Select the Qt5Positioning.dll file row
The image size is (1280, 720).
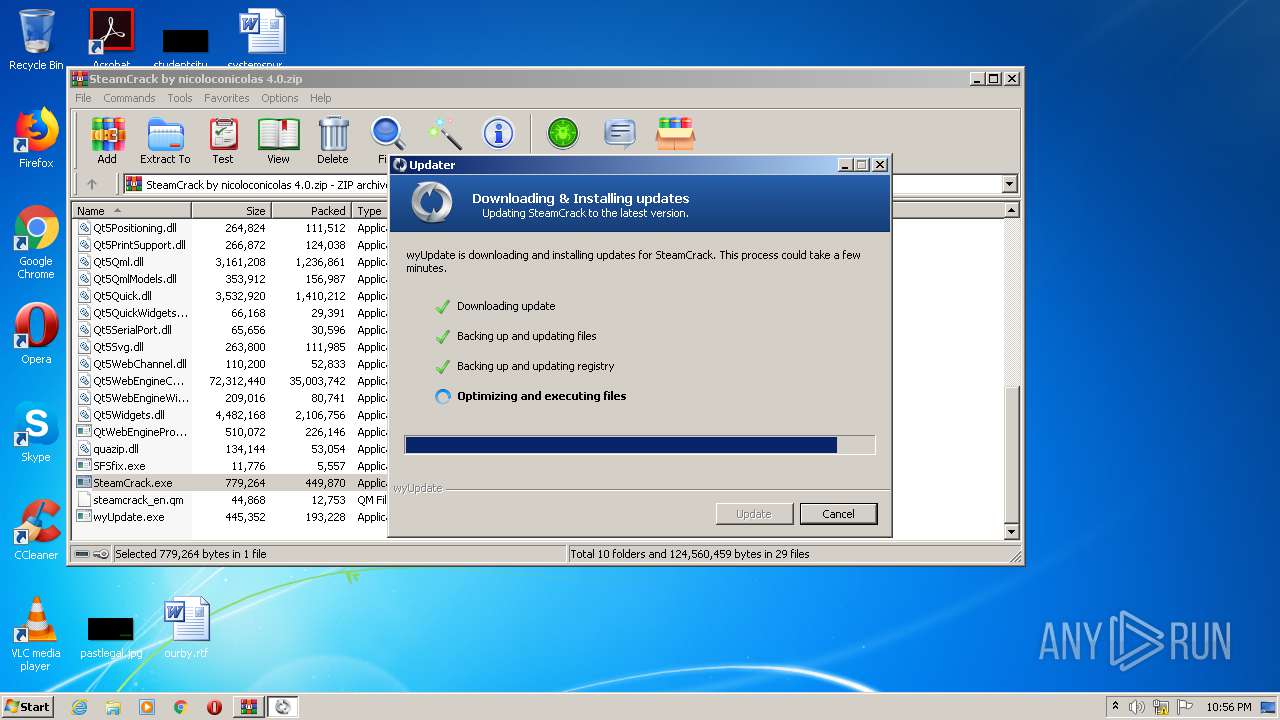coord(231,228)
